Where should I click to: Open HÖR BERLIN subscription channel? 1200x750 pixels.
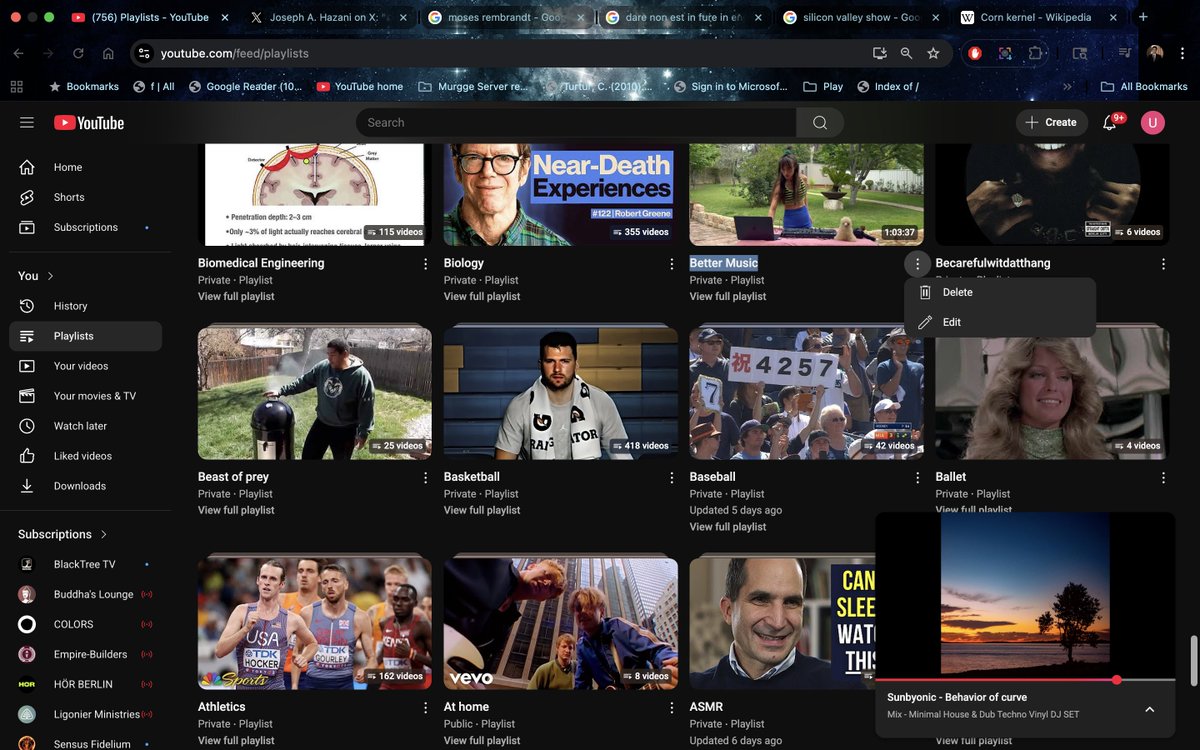[85, 684]
